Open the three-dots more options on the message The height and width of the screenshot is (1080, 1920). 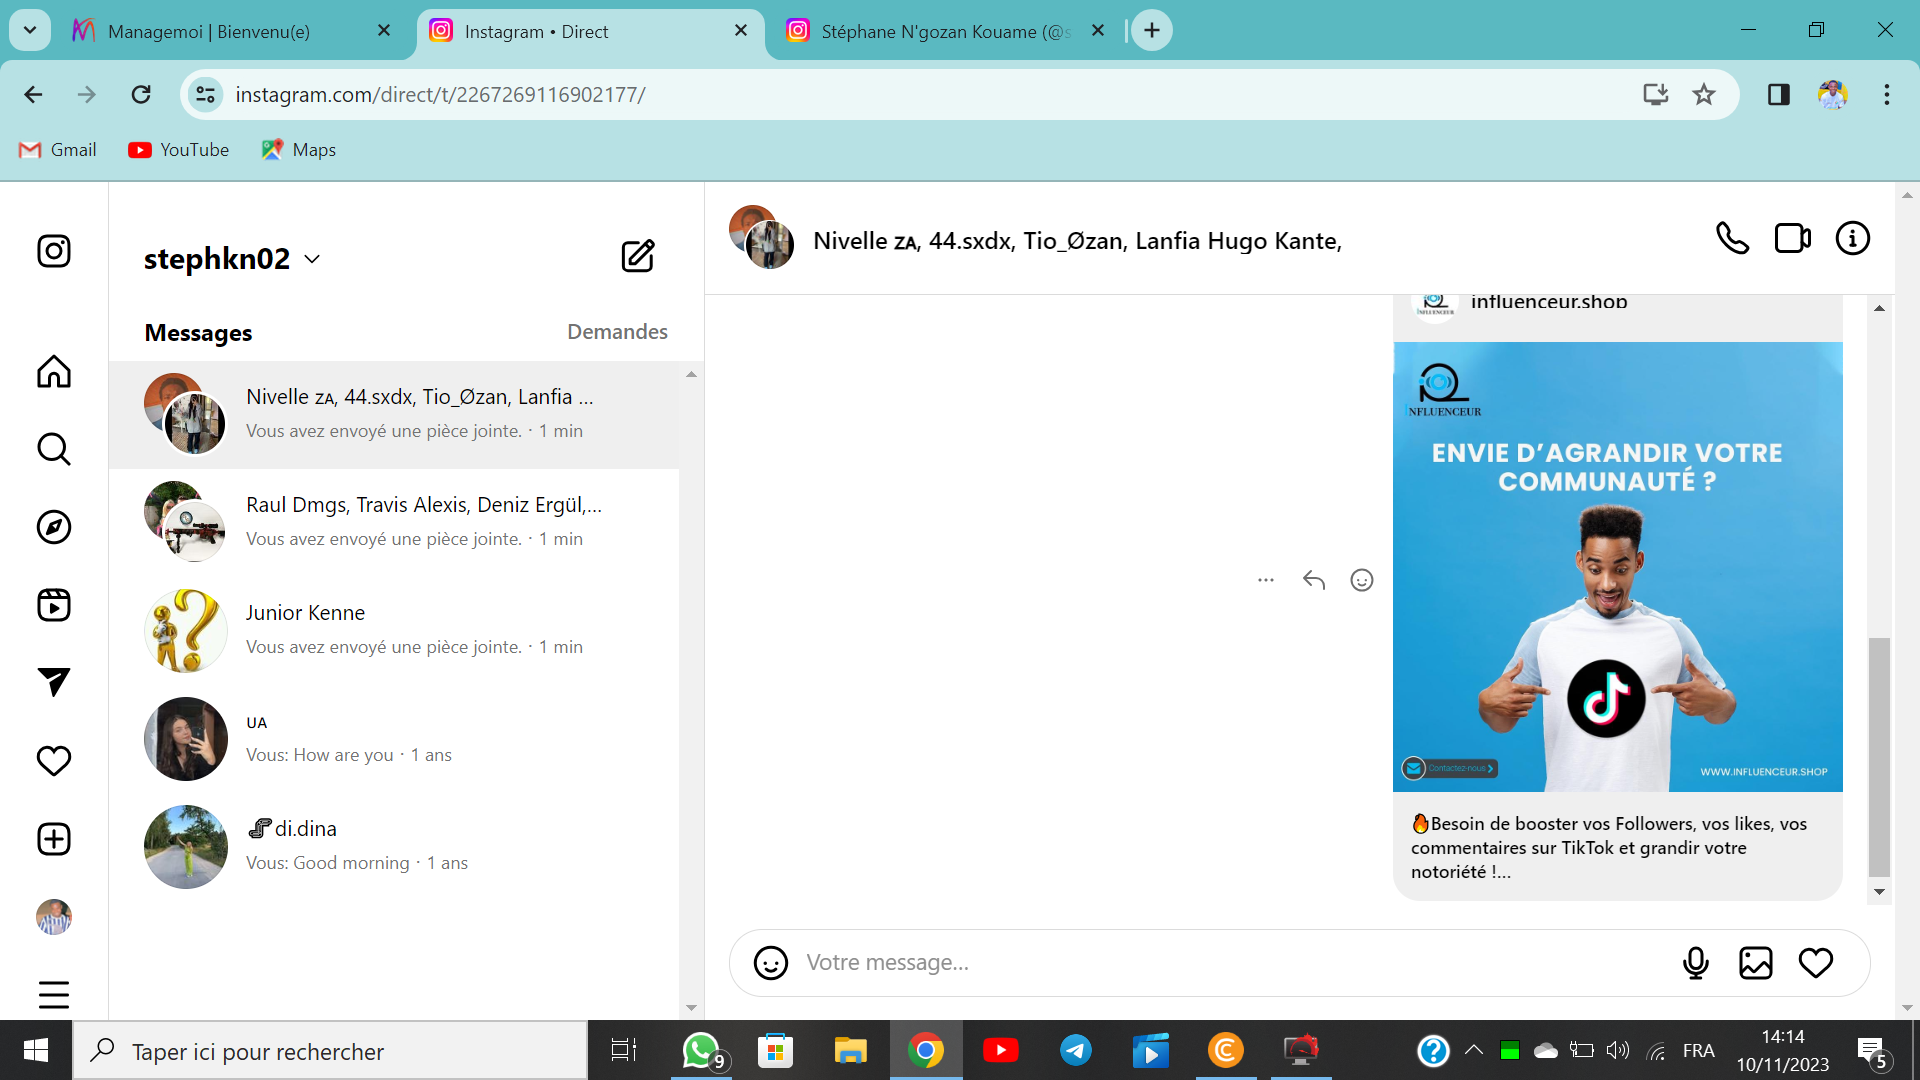point(1265,580)
